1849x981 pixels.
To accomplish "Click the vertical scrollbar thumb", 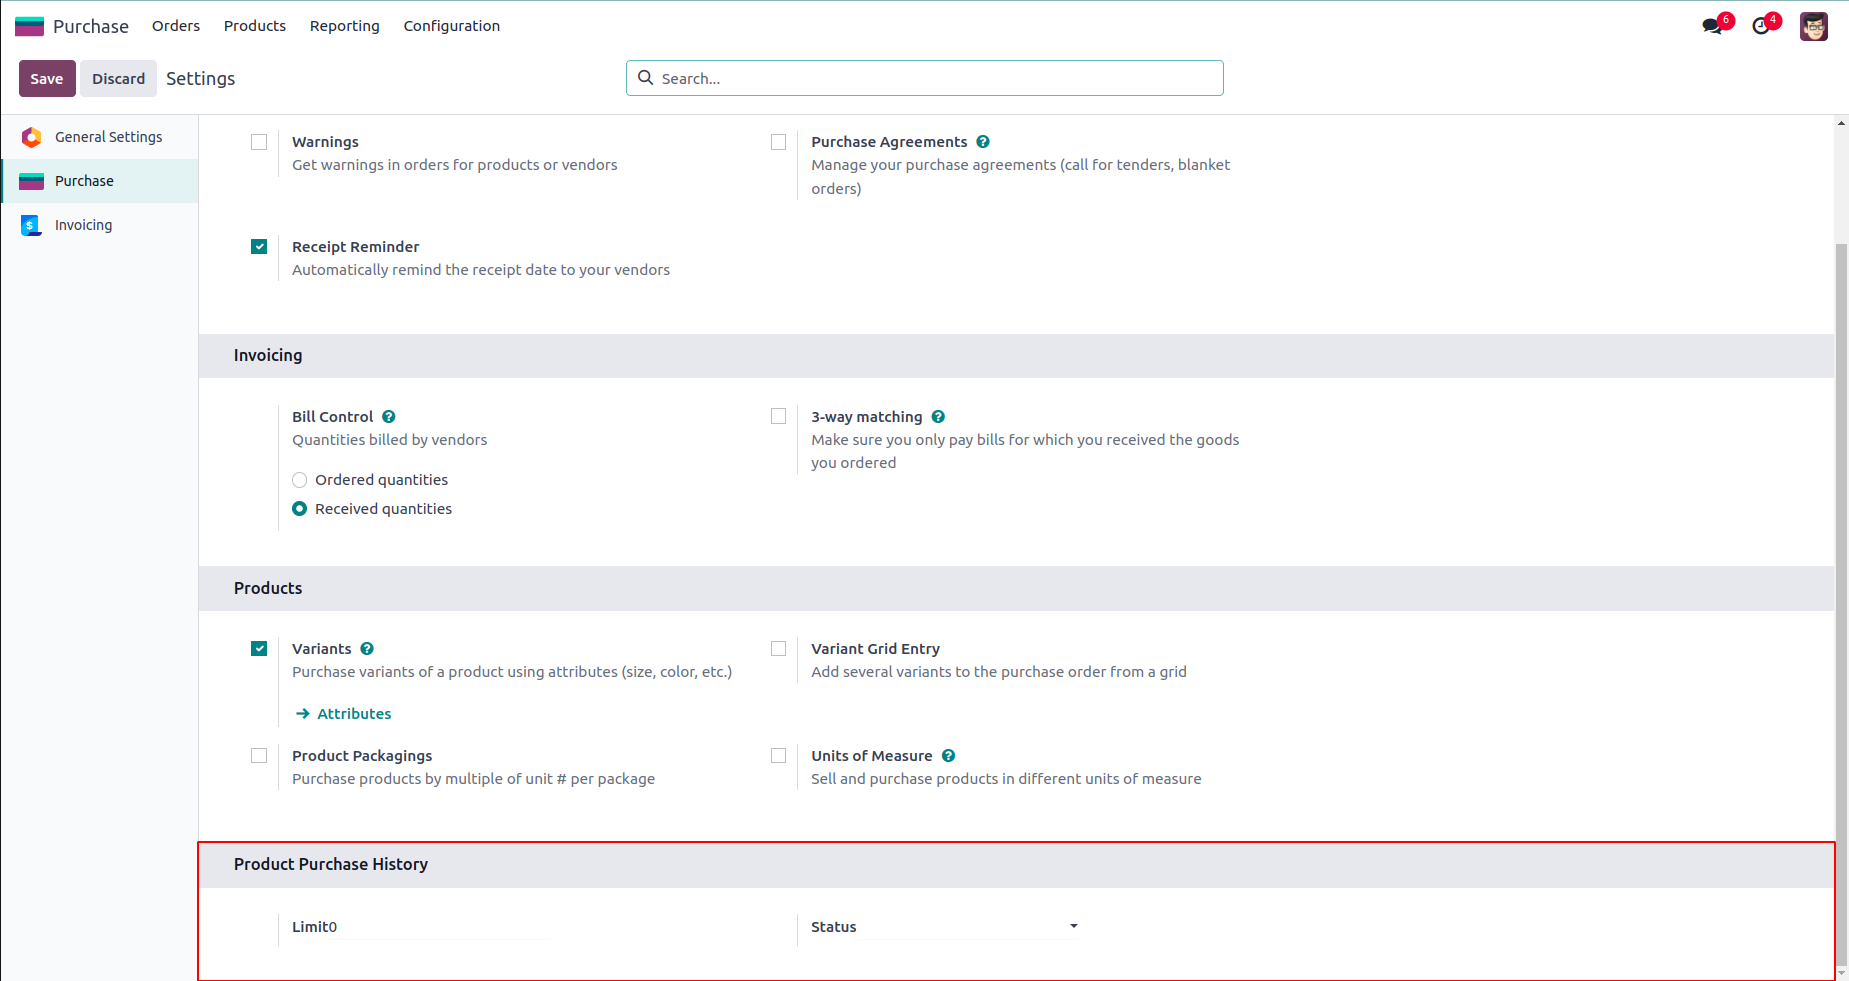I will click(1841, 604).
